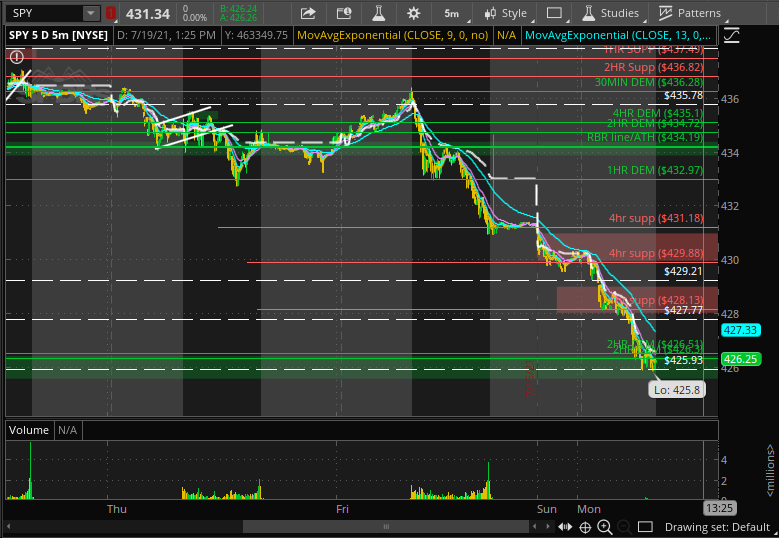Click the orange N/A value in the chart header
Viewport: 779px width, 538px height.
pos(506,35)
